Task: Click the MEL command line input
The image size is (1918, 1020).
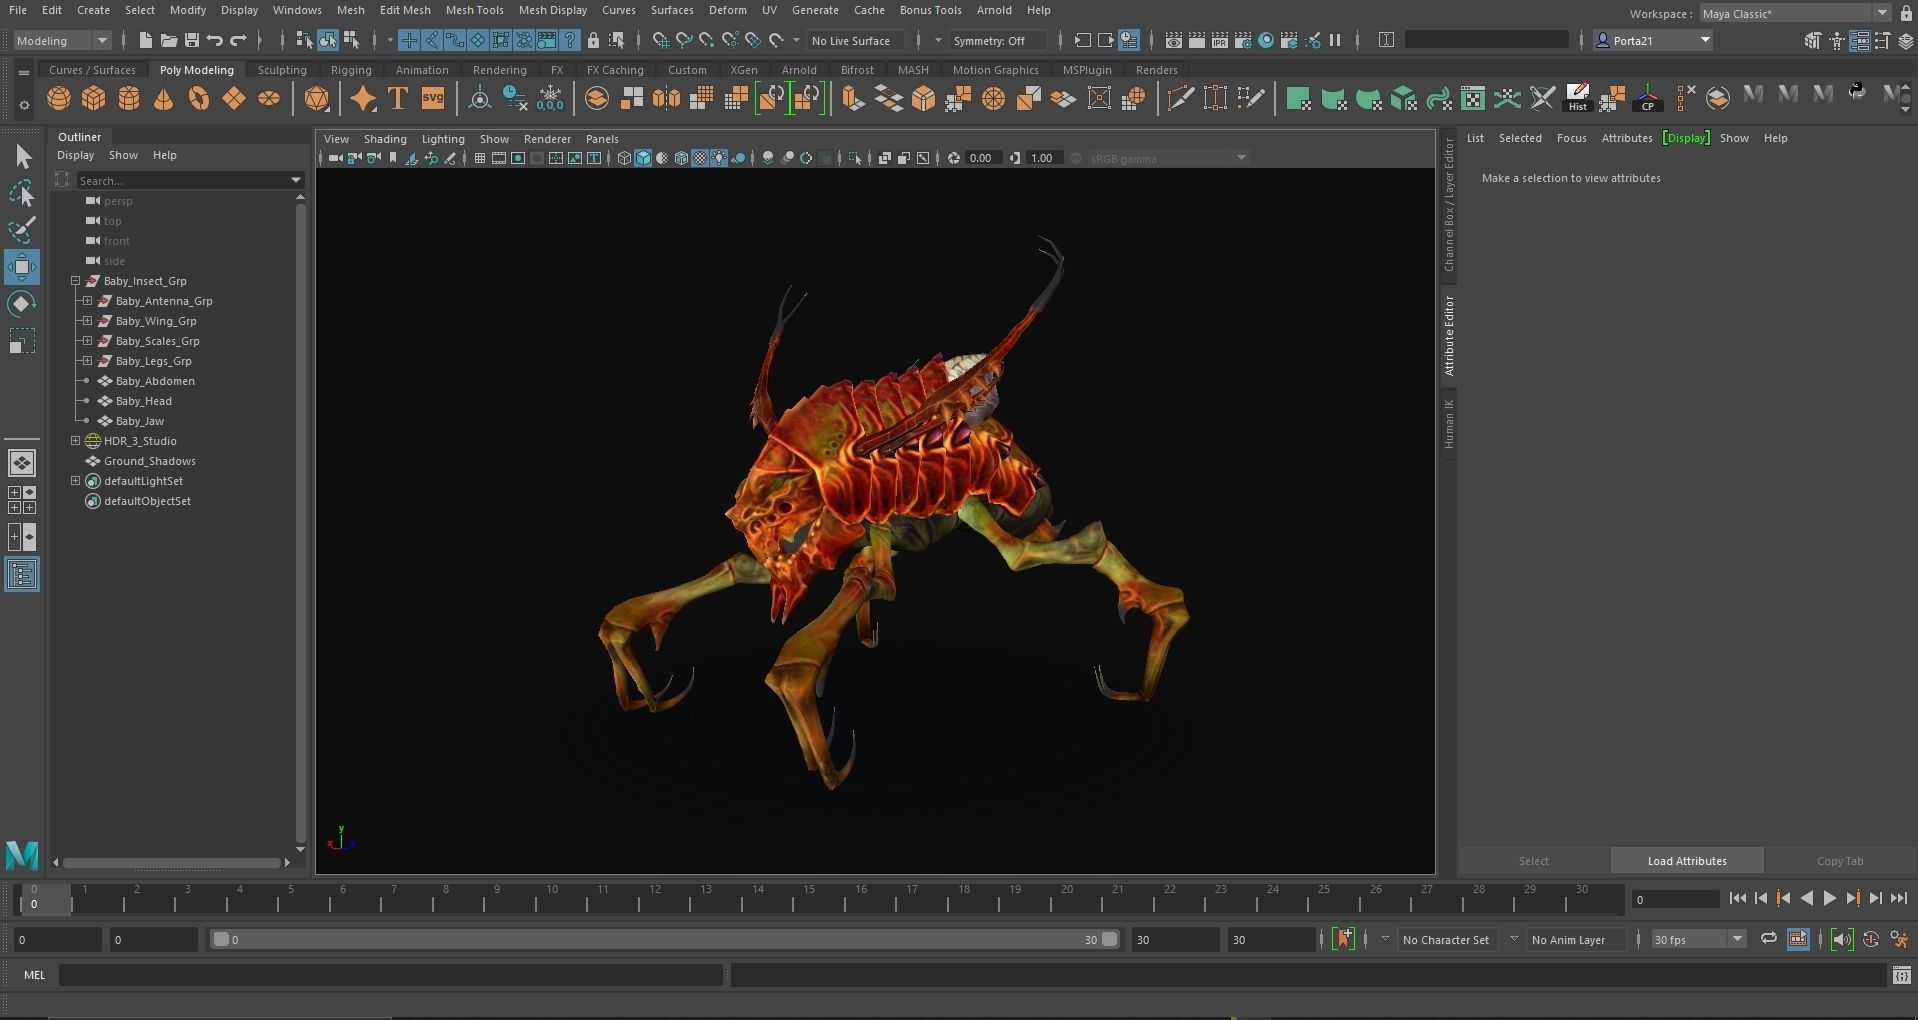Action: [x=390, y=975]
